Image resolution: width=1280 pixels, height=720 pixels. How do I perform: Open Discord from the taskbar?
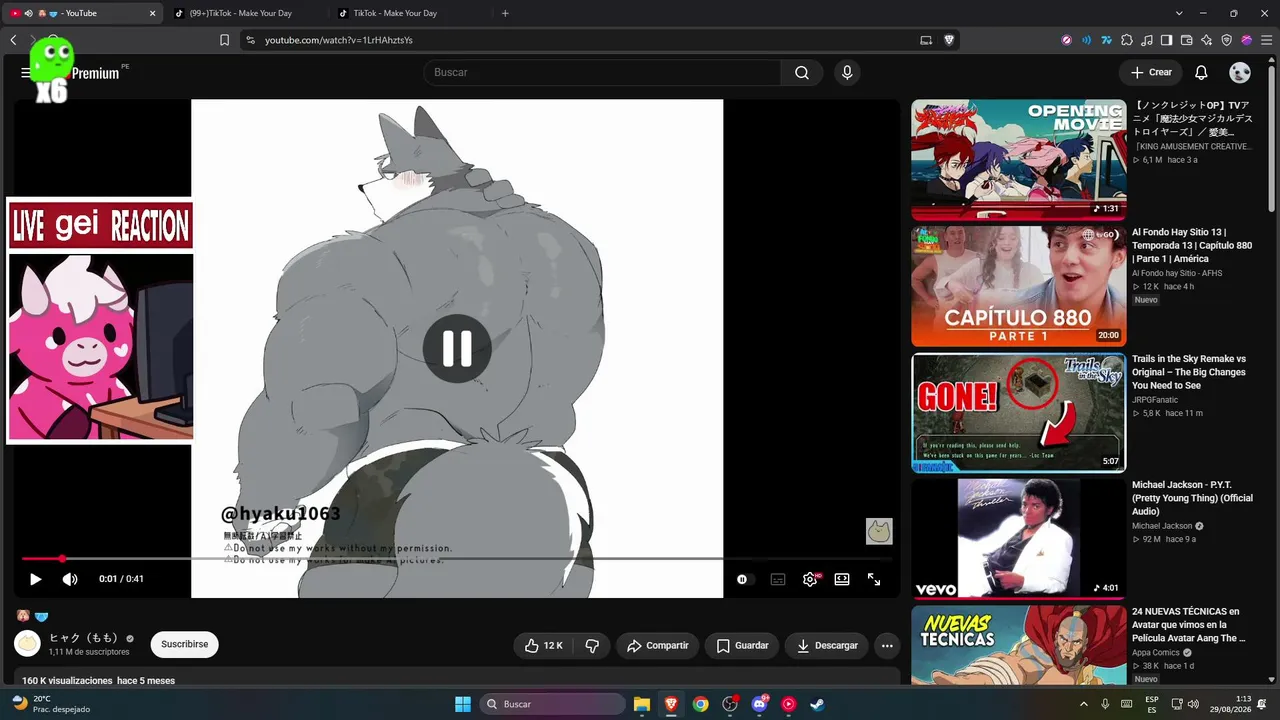[x=759, y=704]
